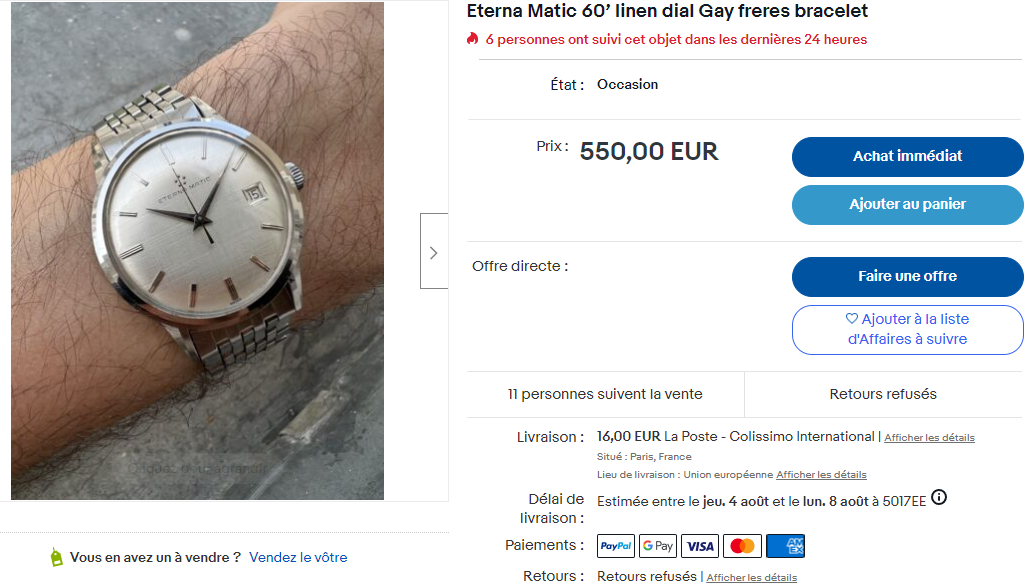Click the American Express icon
The image size is (1026, 587).
coord(785,546)
